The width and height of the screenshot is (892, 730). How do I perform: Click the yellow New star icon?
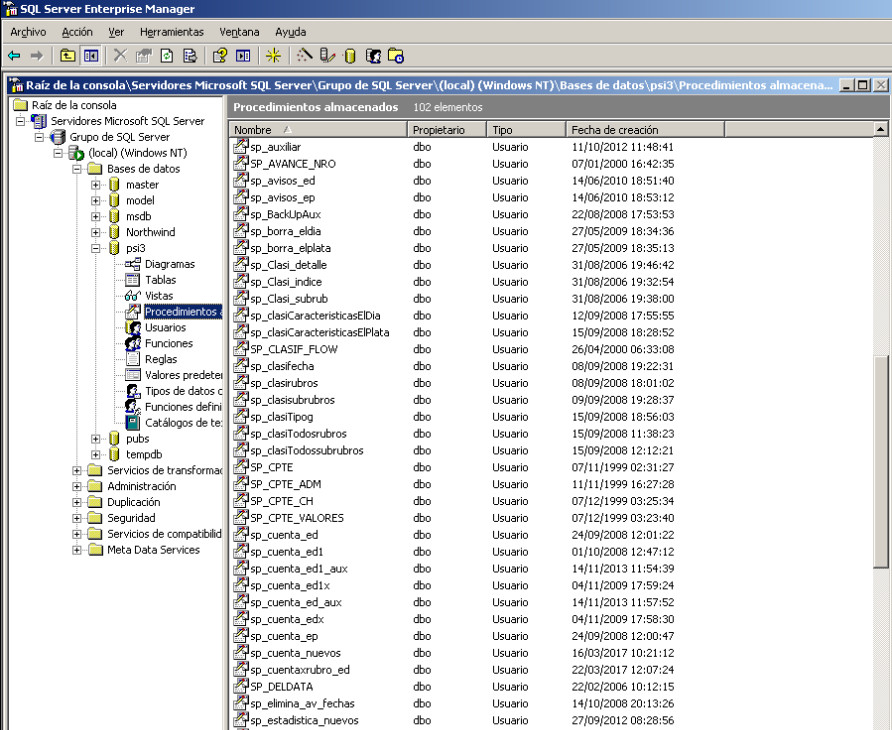coord(273,56)
